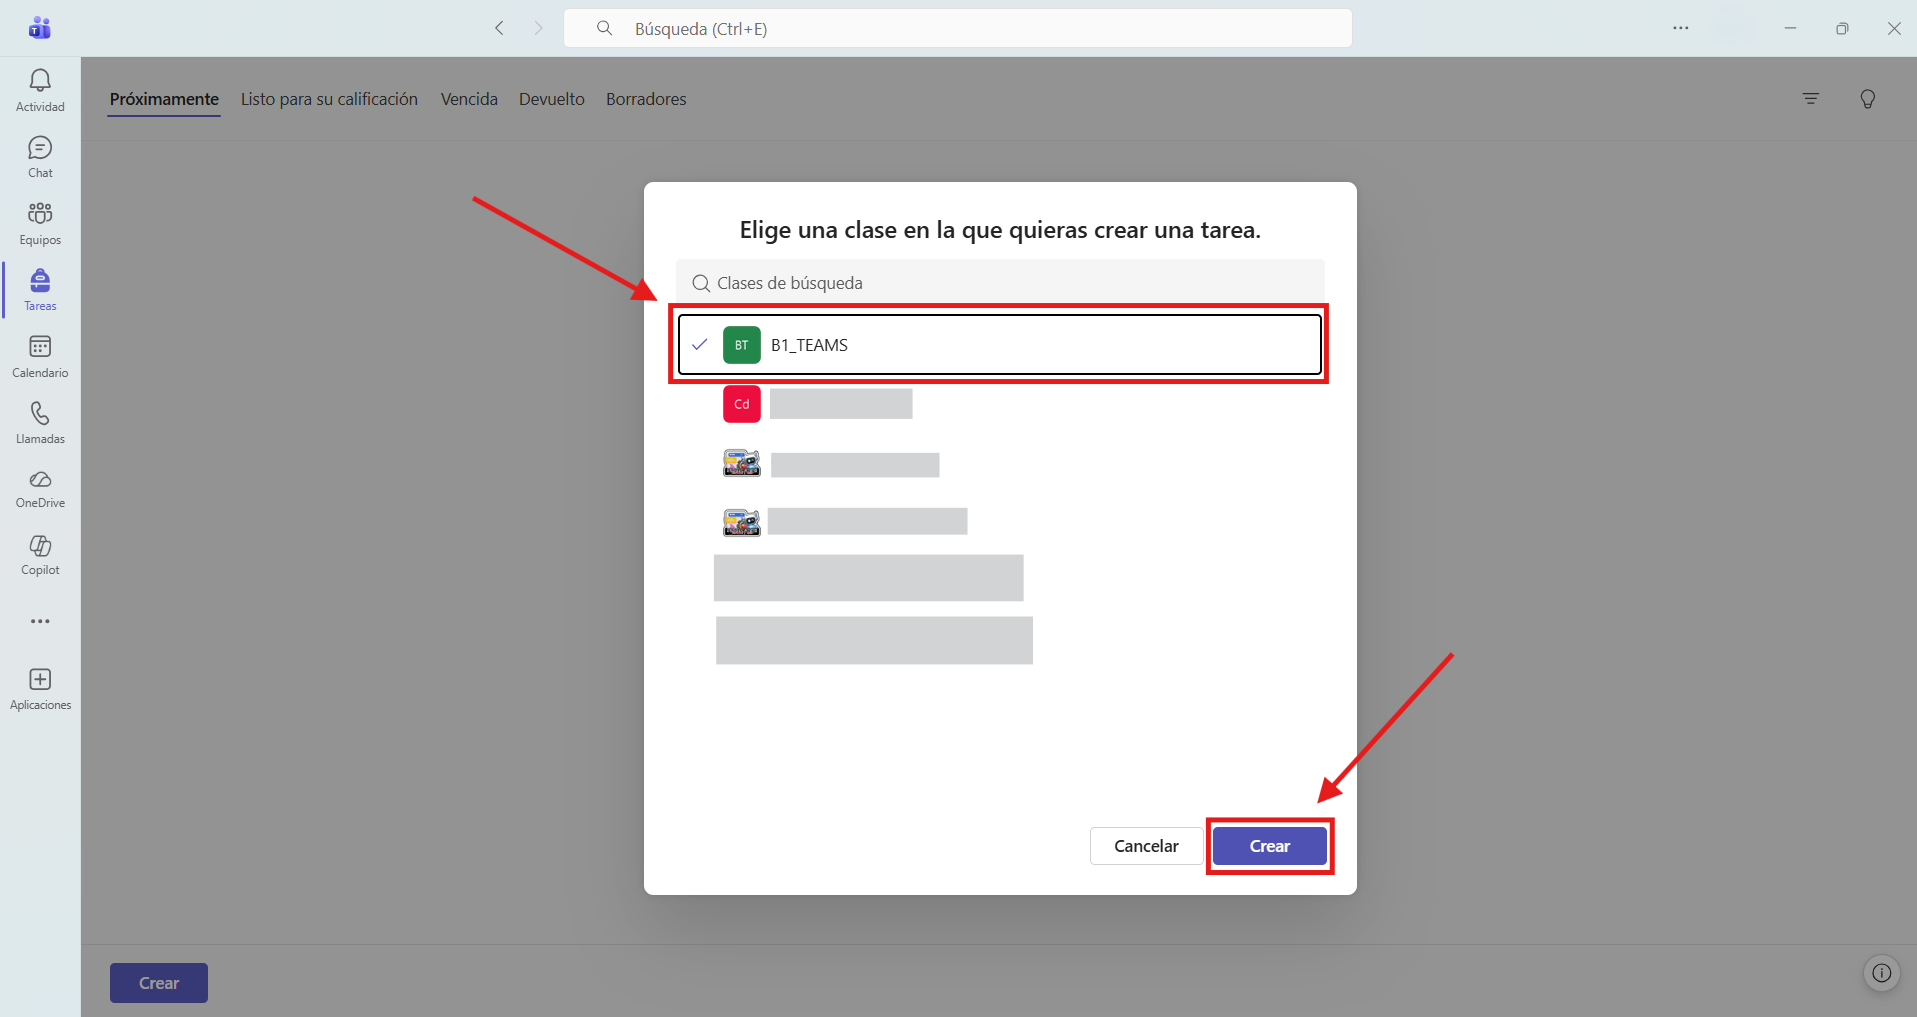Minimize the Teams window
Screen dimensions: 1917x1017
point(1790,28)
